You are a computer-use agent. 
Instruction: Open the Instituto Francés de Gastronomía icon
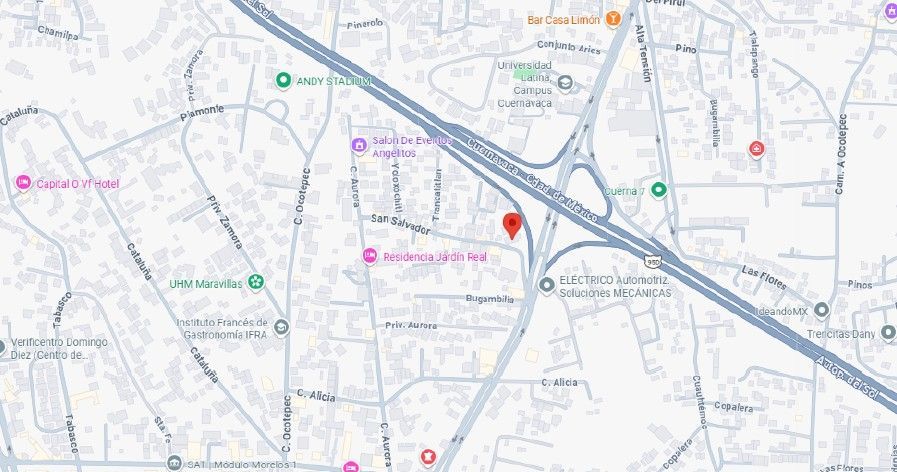point(281,327)
